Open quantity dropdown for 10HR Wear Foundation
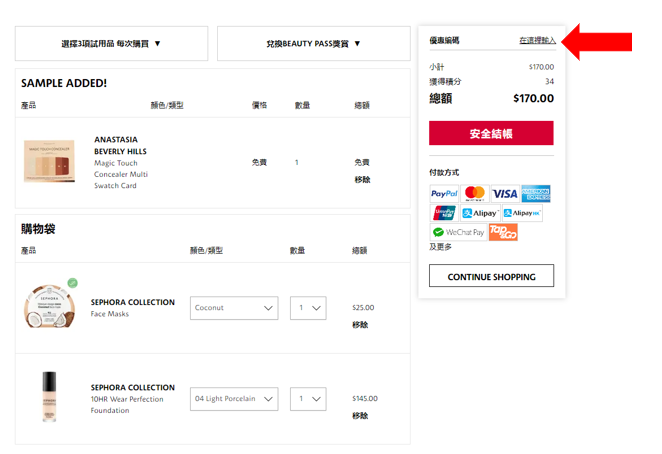662x454 pixels. coord(308,399)
